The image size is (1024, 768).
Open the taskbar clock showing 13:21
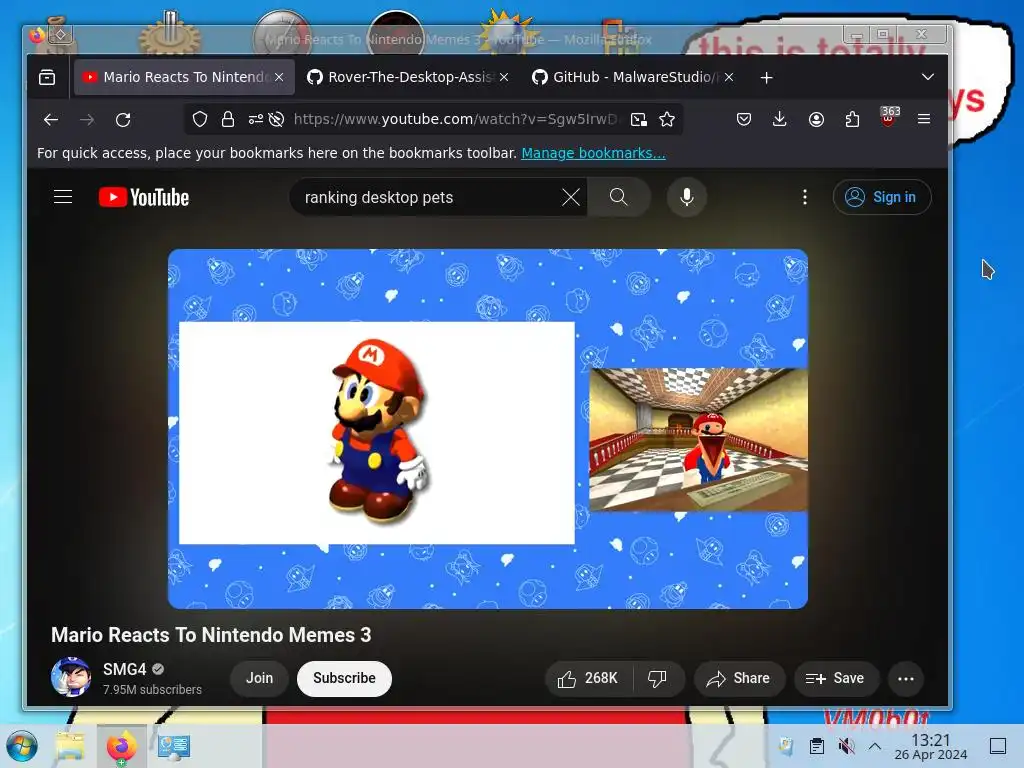pyautogui.click(x=931, y=746)
